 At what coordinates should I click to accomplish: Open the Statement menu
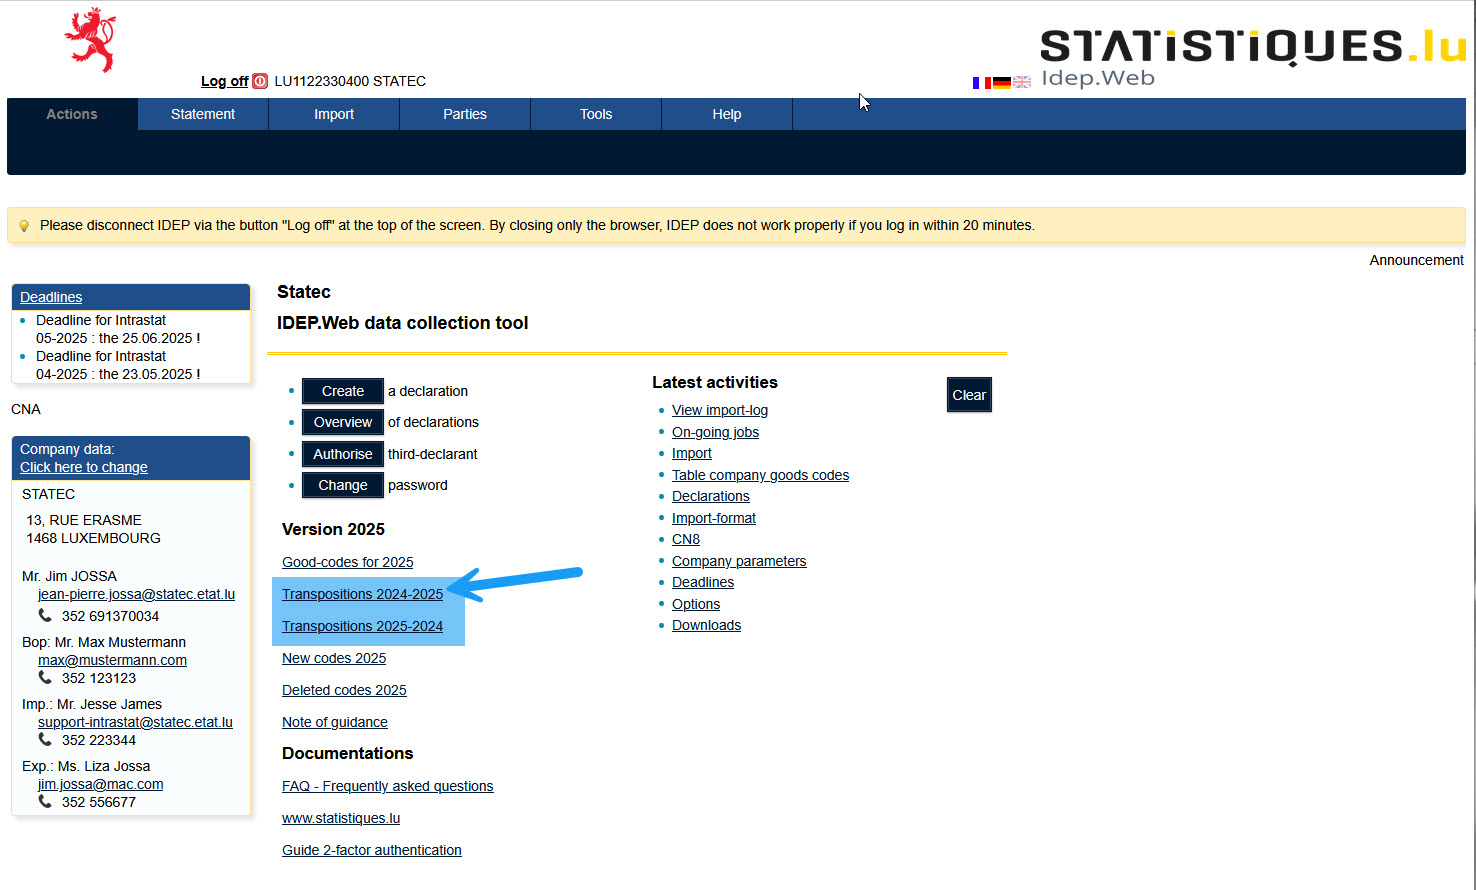pyautogui.click(x=202, y=113)
